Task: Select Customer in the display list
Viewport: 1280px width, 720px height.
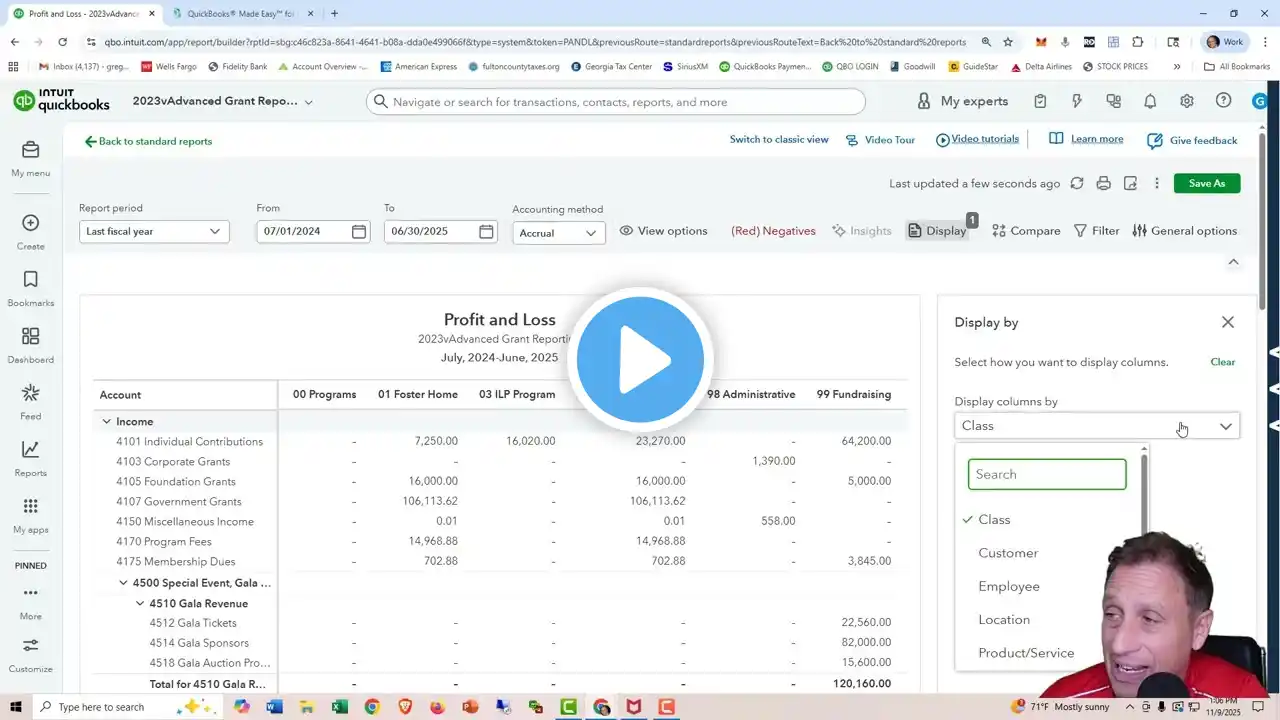Action: [x=1008, y=553]
